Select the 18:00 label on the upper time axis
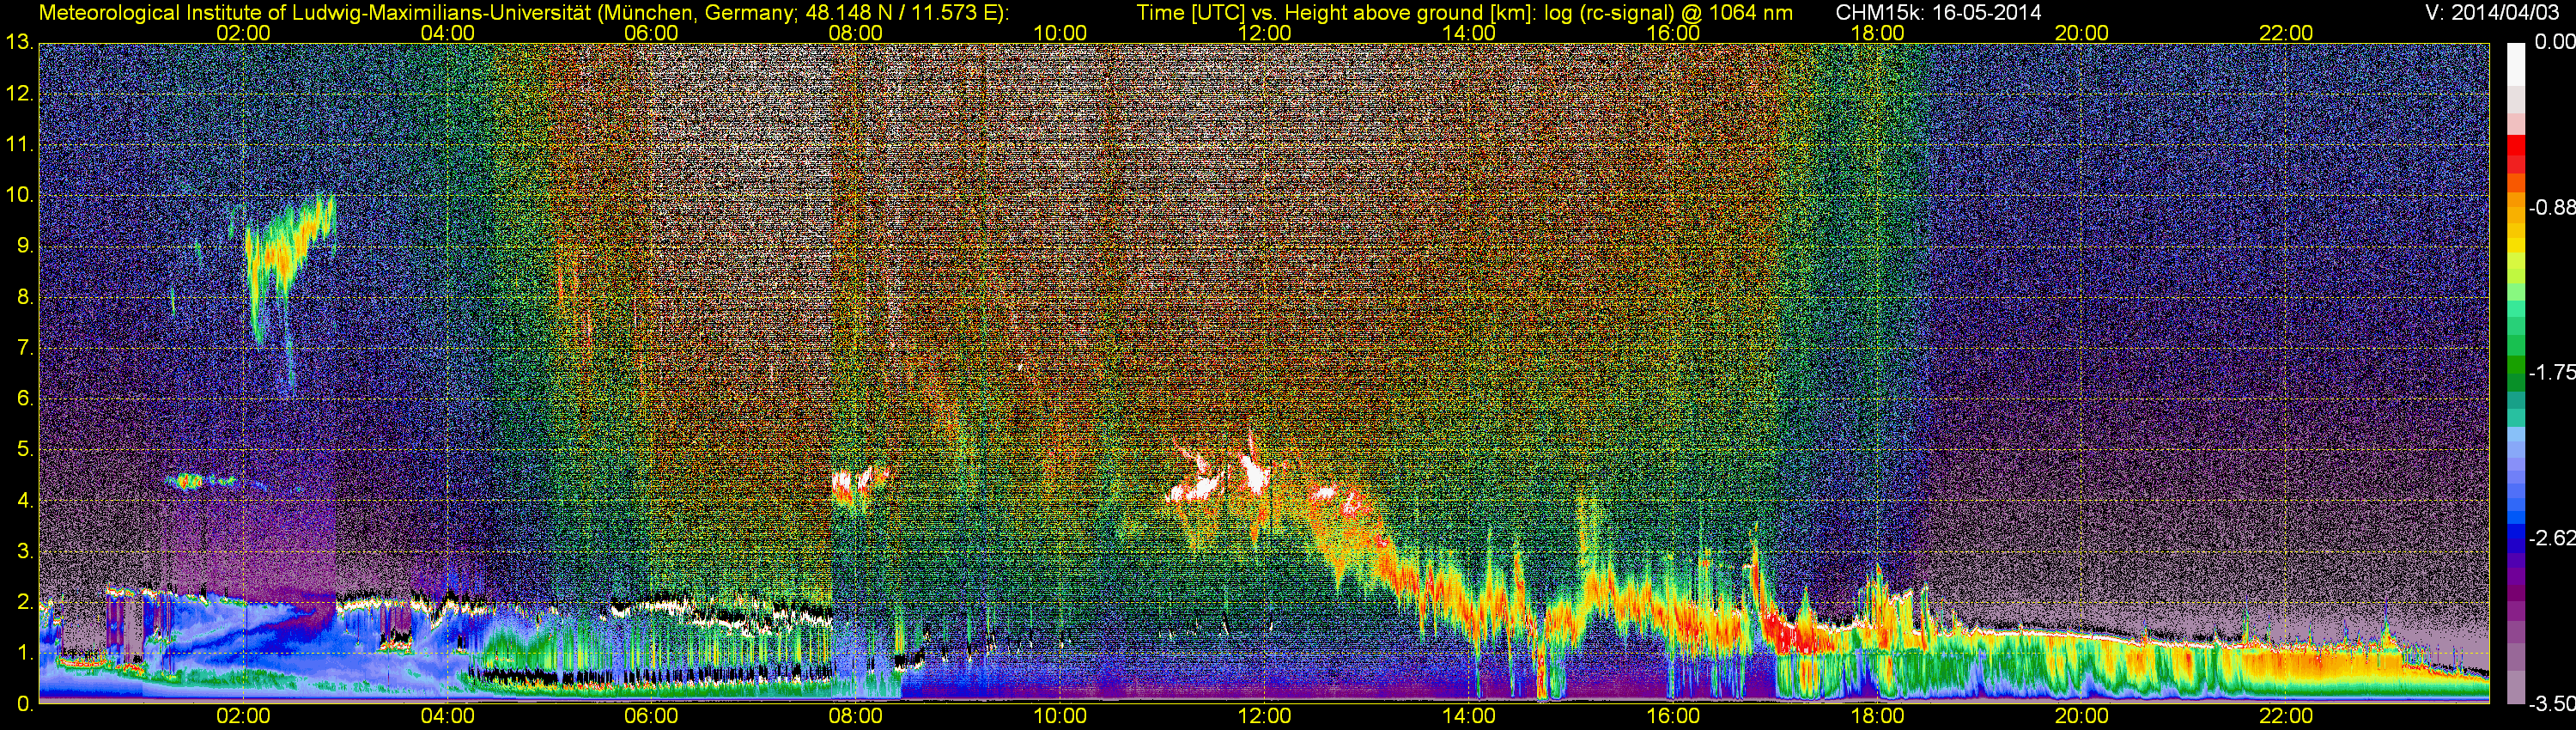This screenshot has width=2576, height=730. coord(1877,33)
